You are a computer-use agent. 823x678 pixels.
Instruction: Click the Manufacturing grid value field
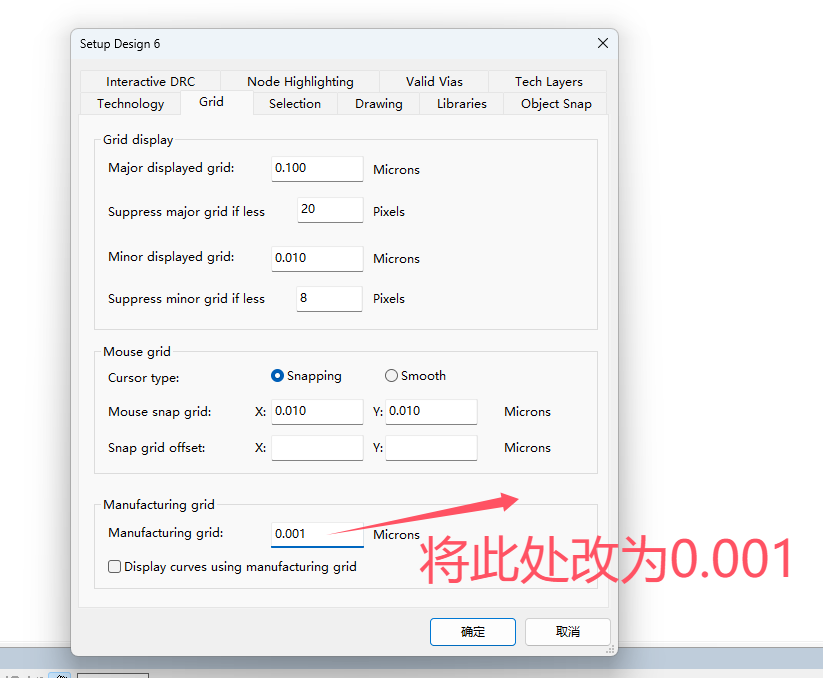[x=317, y=535]
